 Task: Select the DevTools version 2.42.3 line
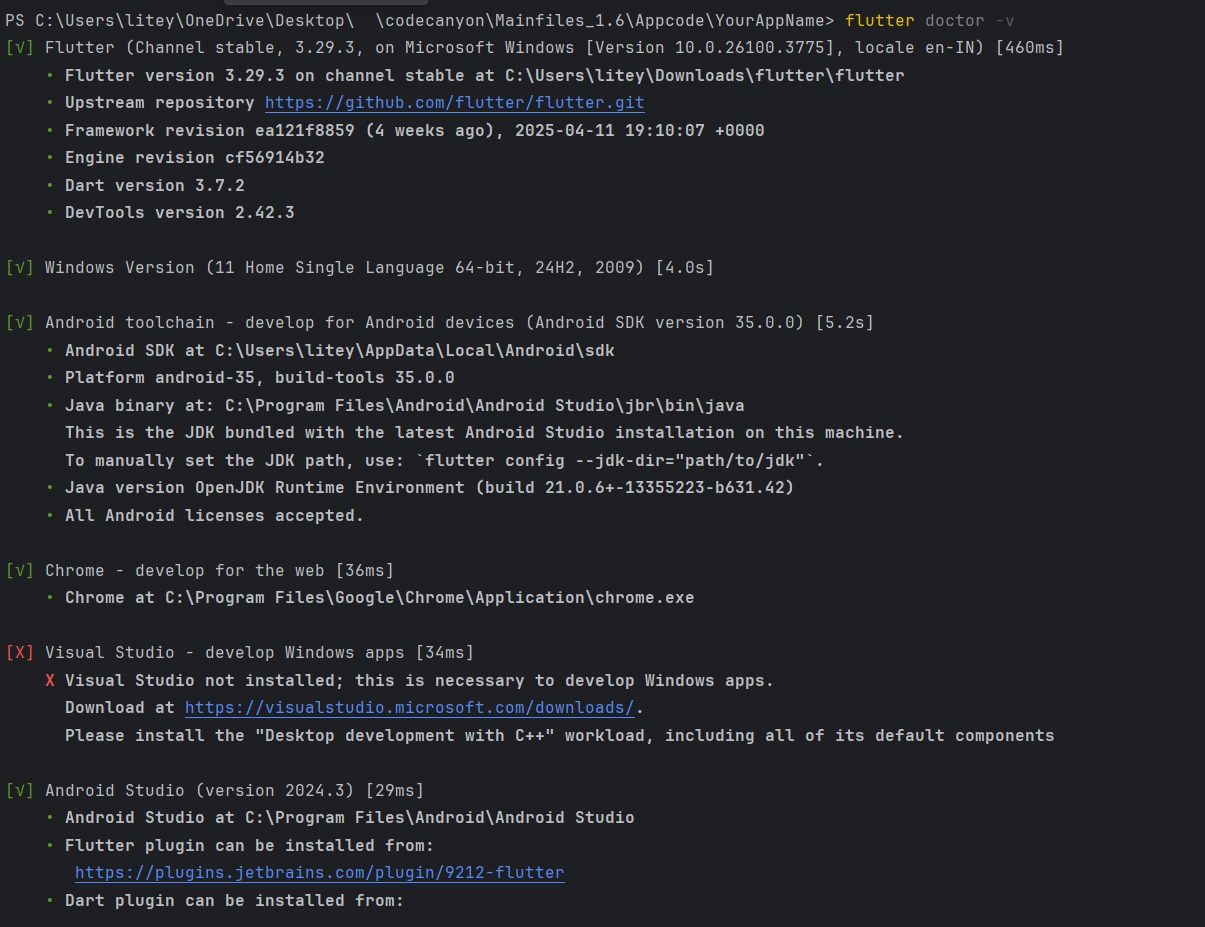[180, 213]
